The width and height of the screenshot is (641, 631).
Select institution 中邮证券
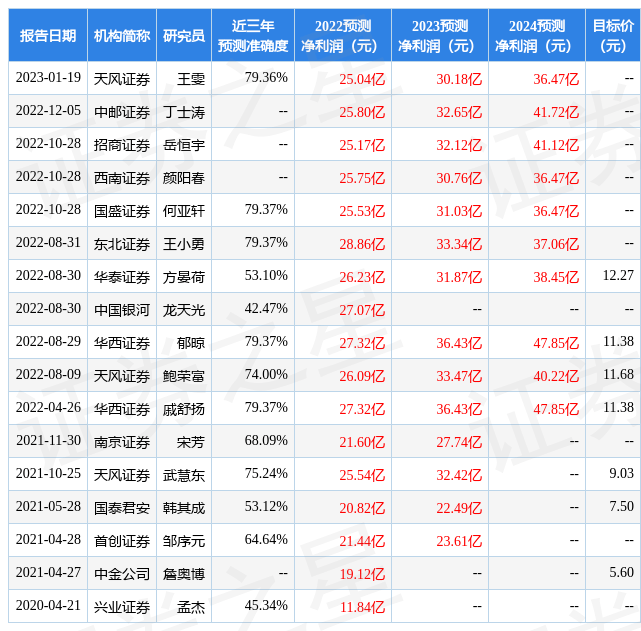pos(122,112)
